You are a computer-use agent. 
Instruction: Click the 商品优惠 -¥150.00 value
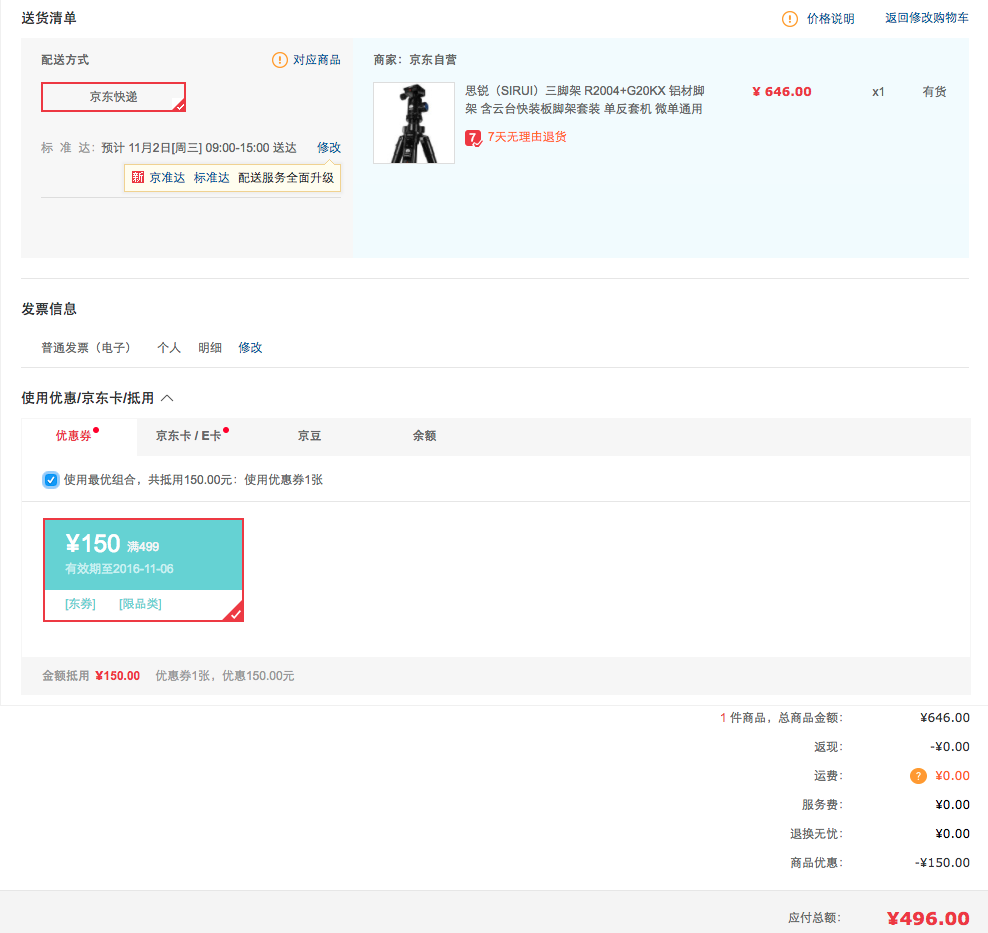[942, 863]
